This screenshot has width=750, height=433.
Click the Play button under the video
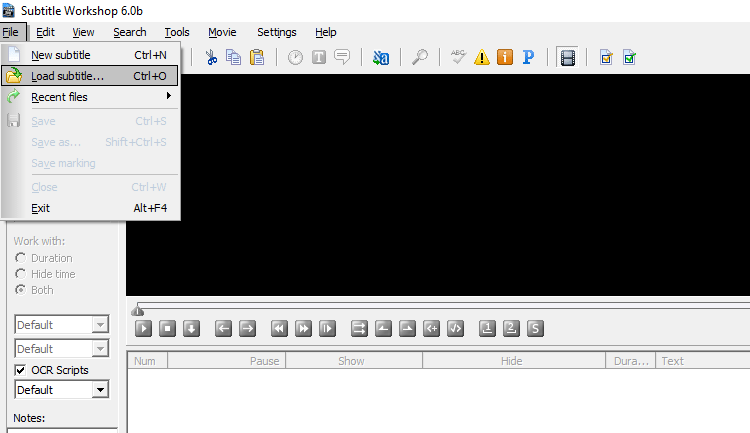[143, 329]
